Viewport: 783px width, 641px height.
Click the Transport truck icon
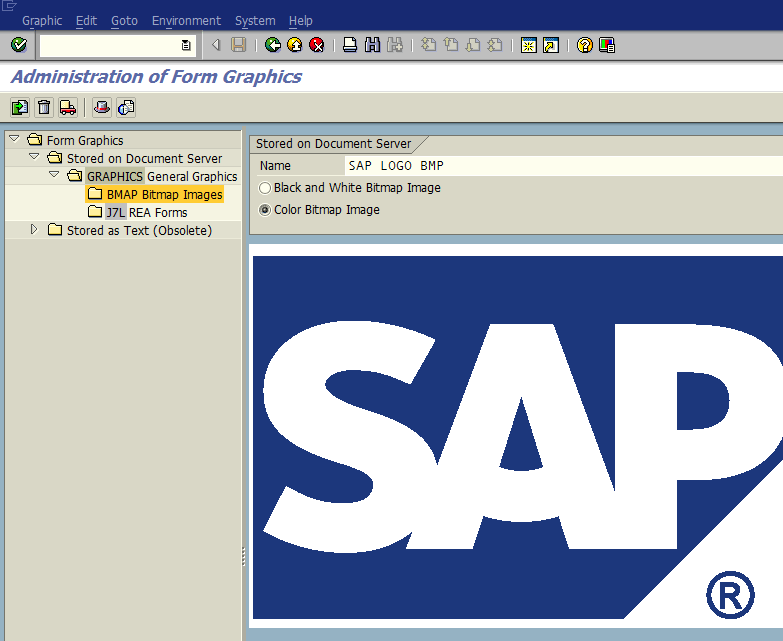(68, 107)
